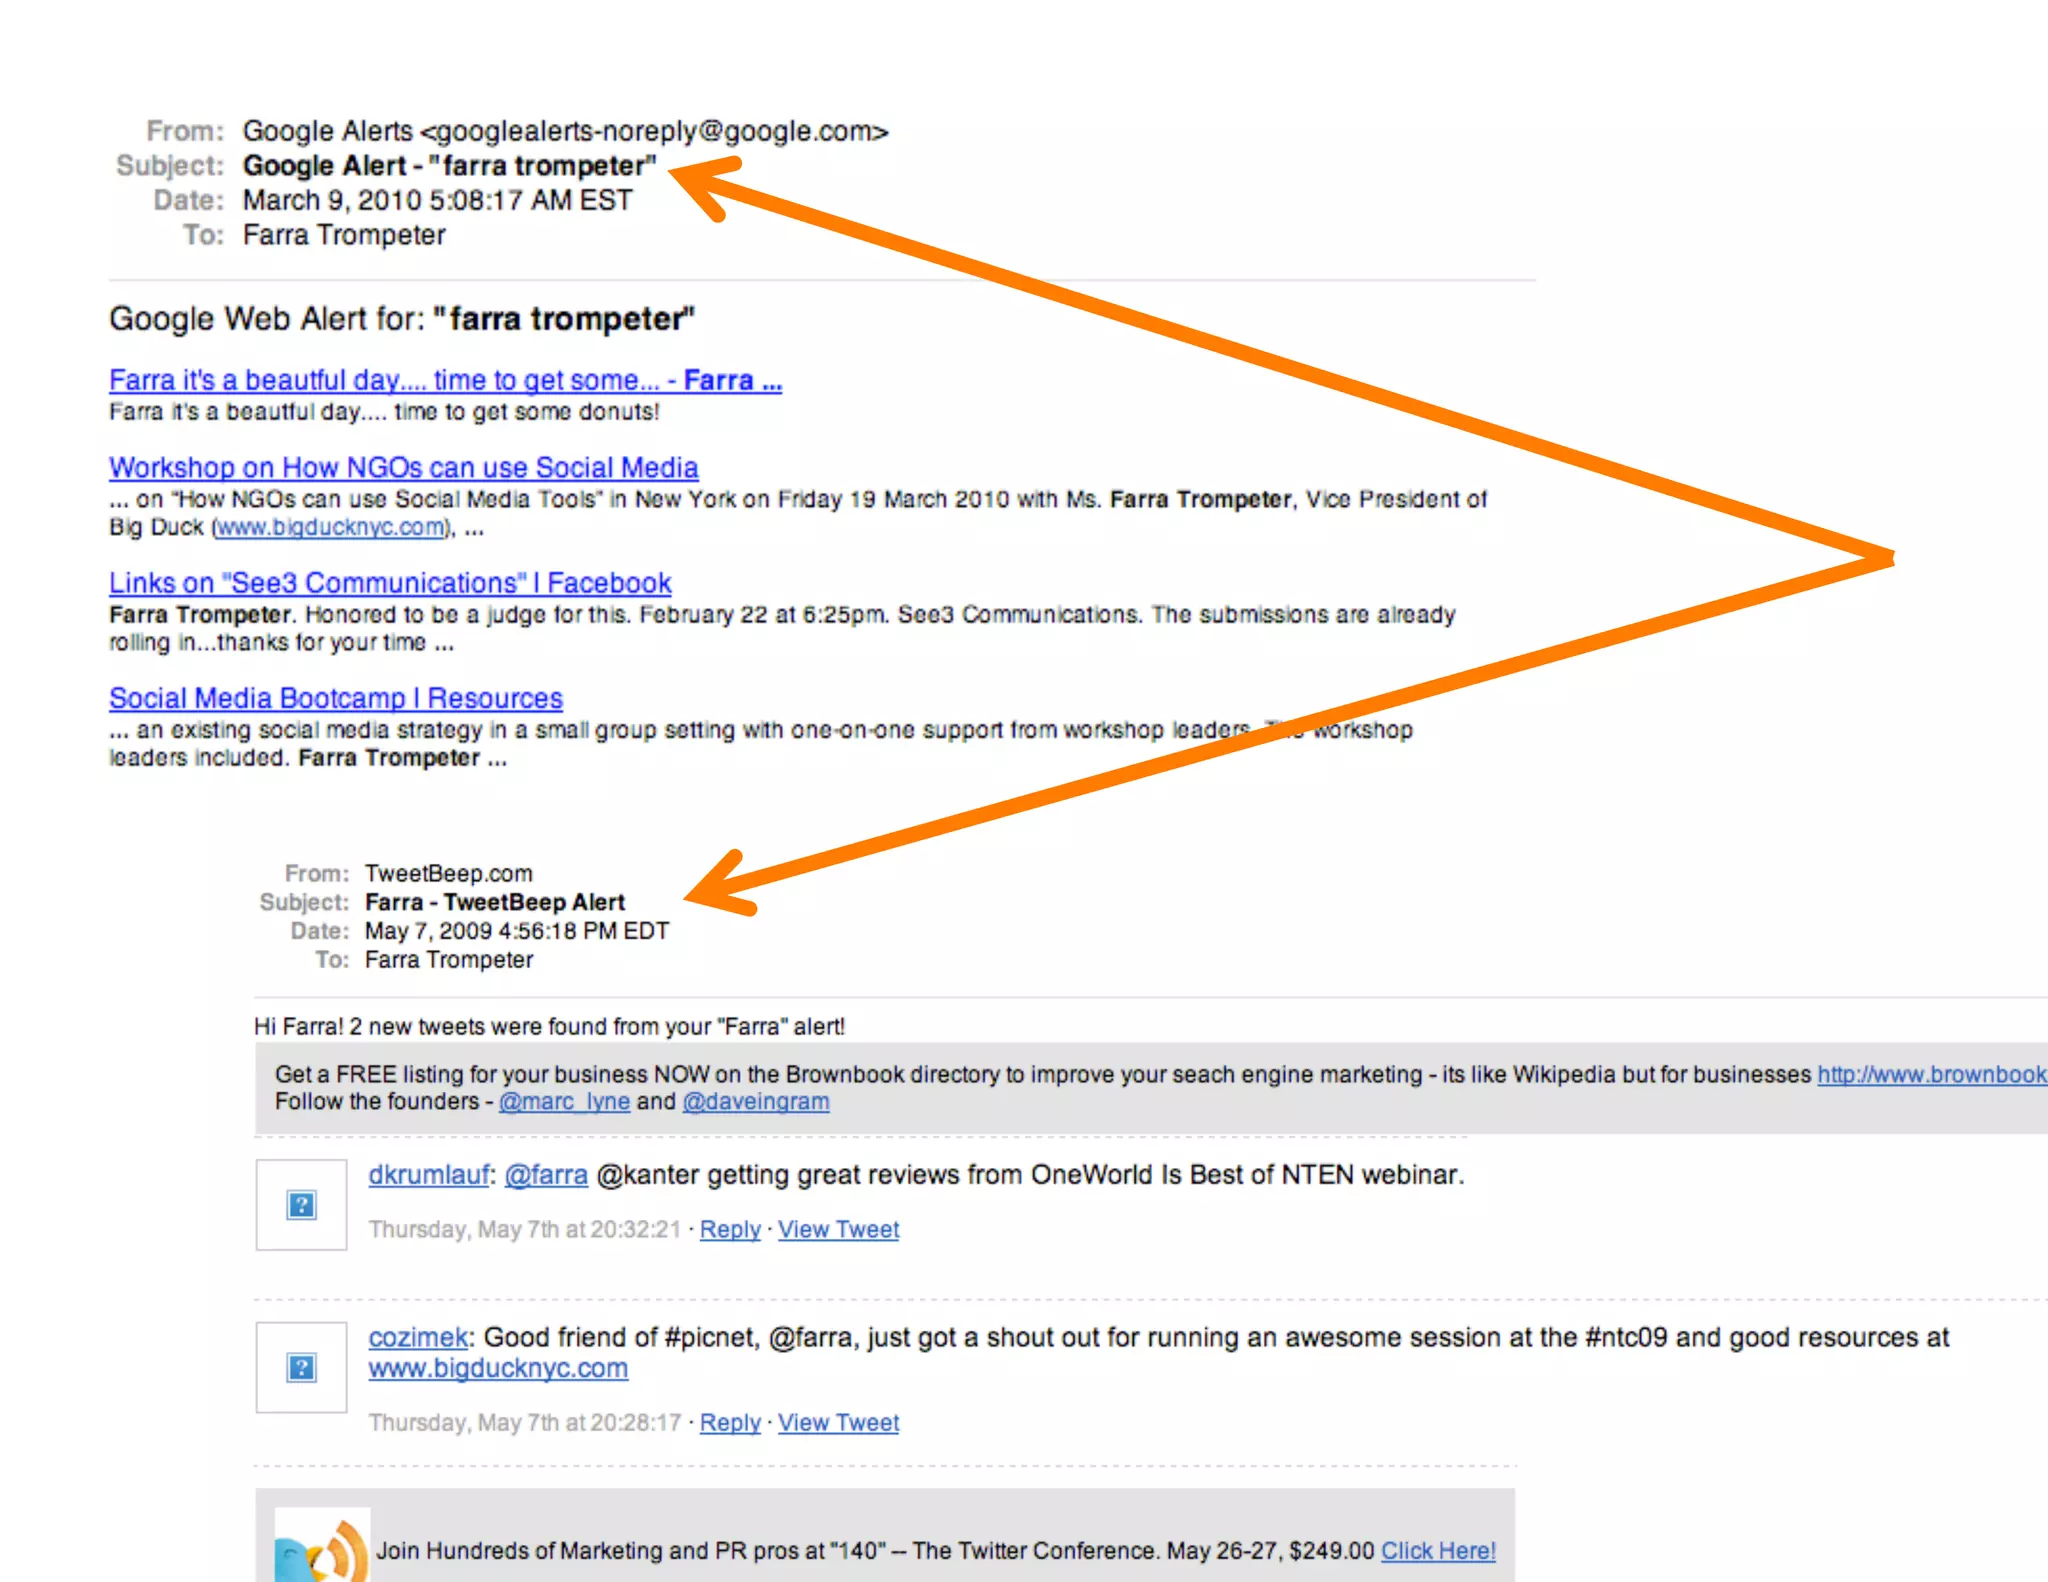2048x1582 pixels.
Task: Click Here link for Twitter Conference
Action: 1438,1550
